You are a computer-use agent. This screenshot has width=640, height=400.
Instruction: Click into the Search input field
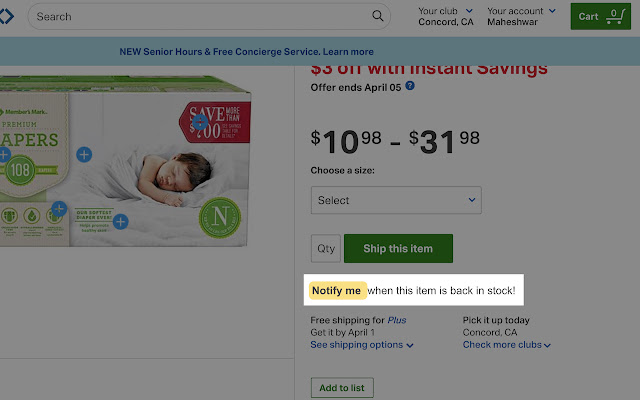pos(200,16)
